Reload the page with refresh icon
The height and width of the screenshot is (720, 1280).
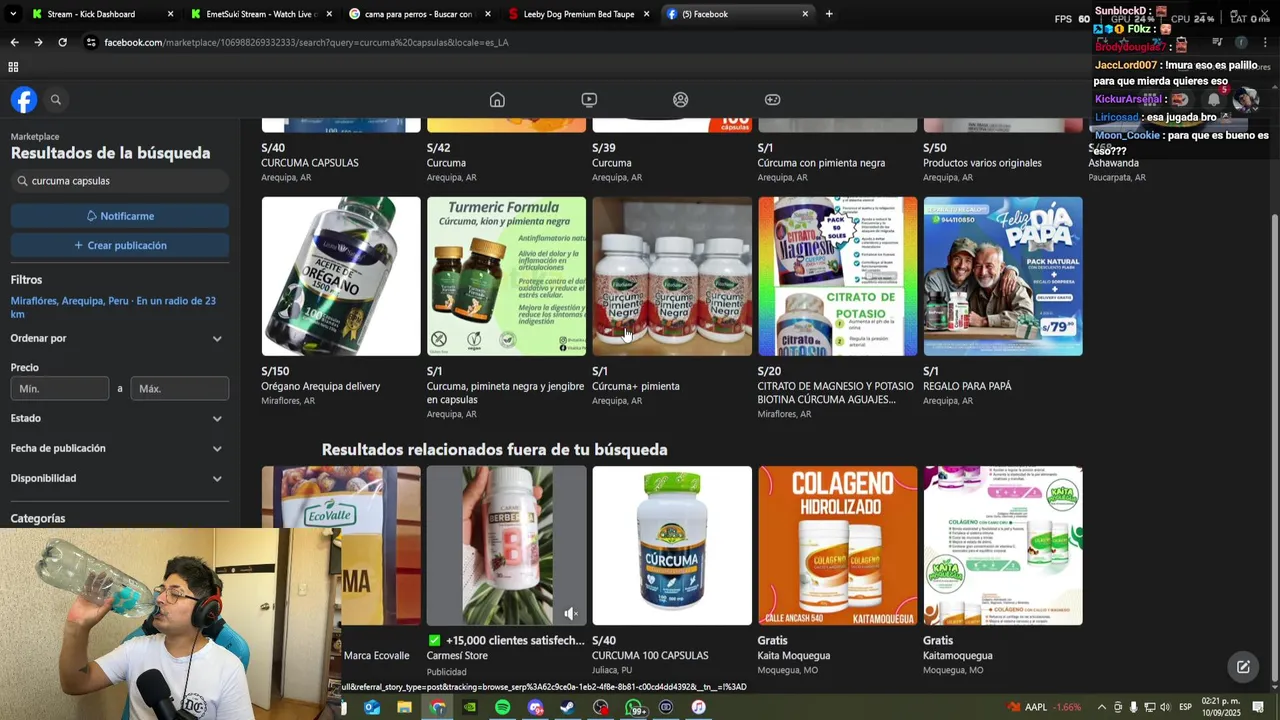(x=62, y=42)
